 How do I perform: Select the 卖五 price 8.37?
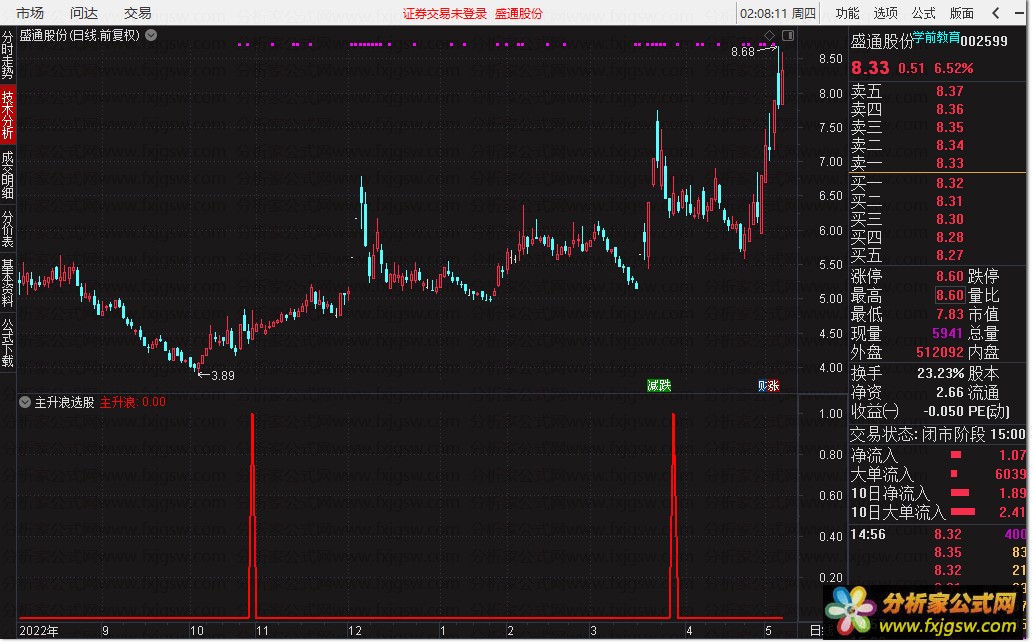[x=950, y=92]
